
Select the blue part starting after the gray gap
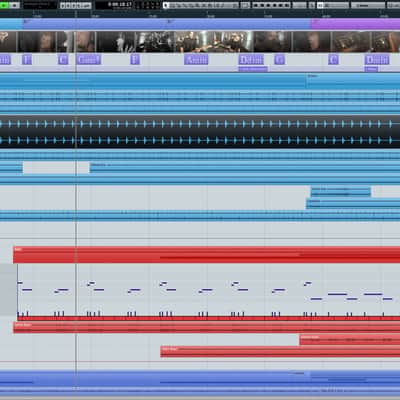pos(245,168)
